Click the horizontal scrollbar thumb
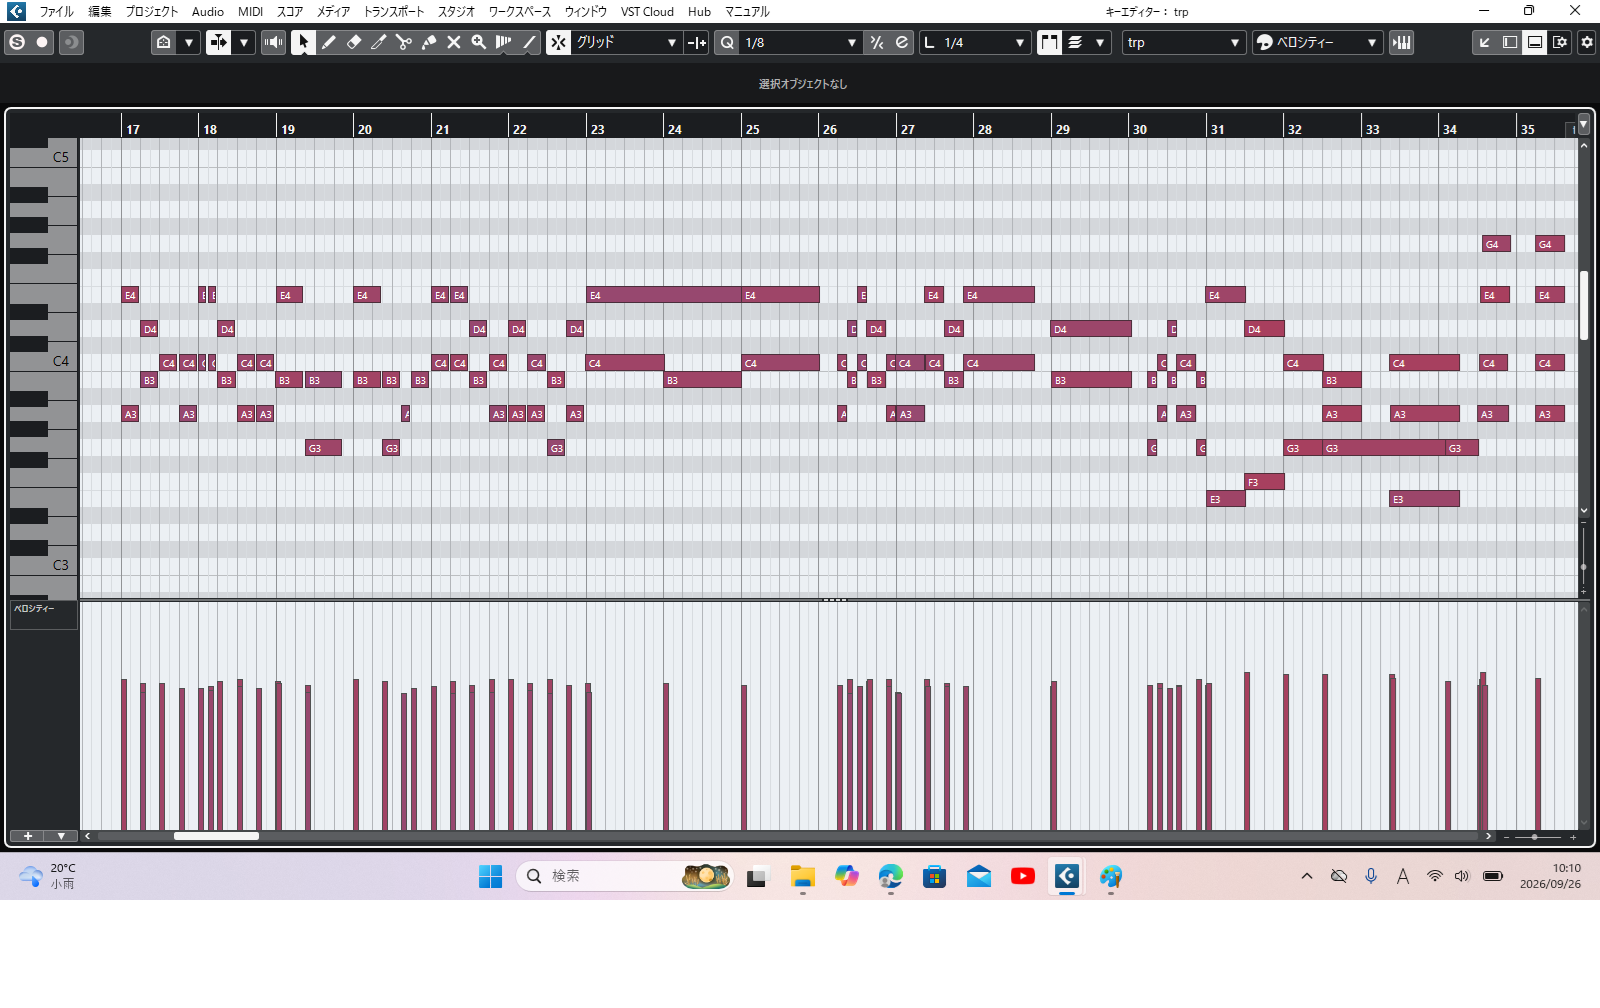The width and height of the screenshot is (1600, 1008). click(216, 836)
